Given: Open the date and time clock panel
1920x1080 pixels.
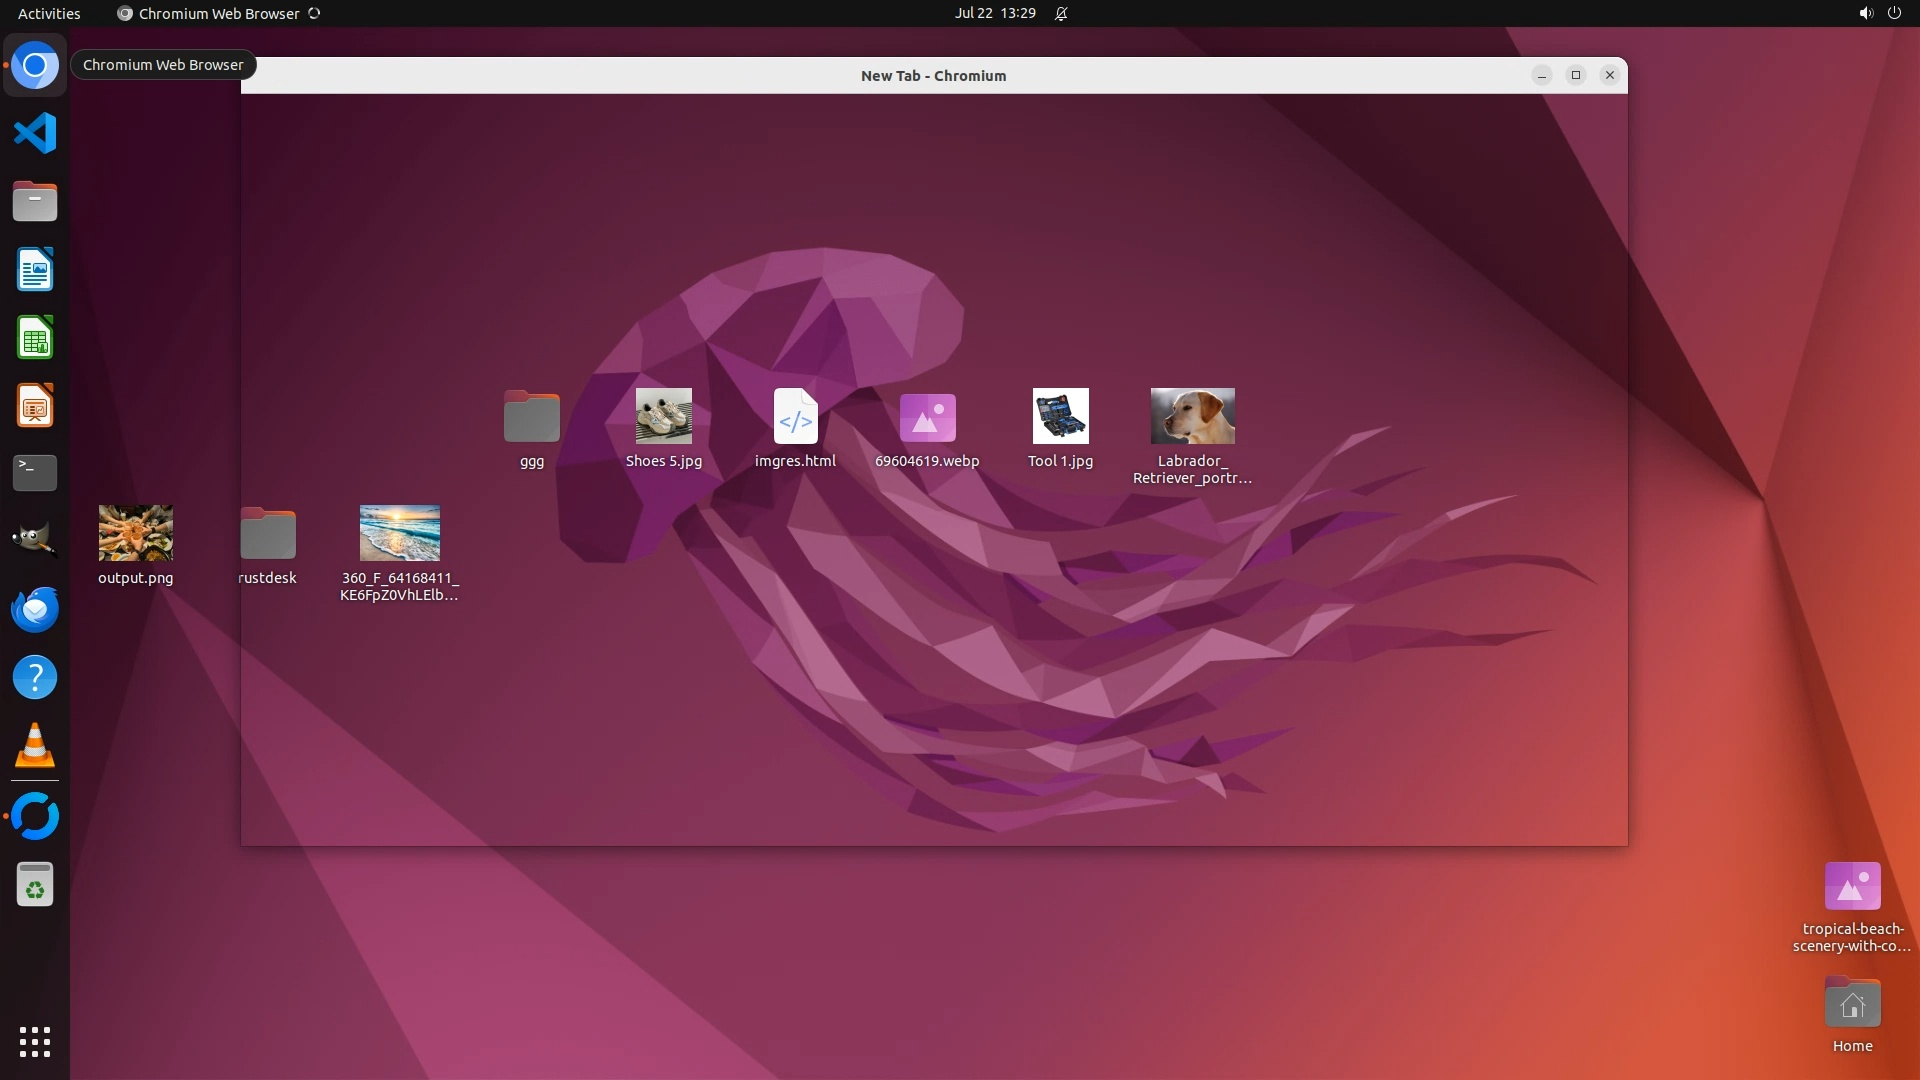Looking at the screenshot, I should (994, 13).
